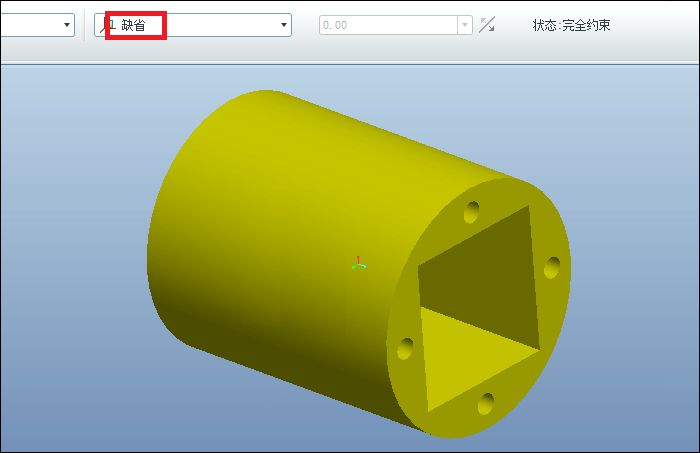Click the flip constraint orientation icon
Viewport: 700px width, 453px height.
(x=487, y=25)
